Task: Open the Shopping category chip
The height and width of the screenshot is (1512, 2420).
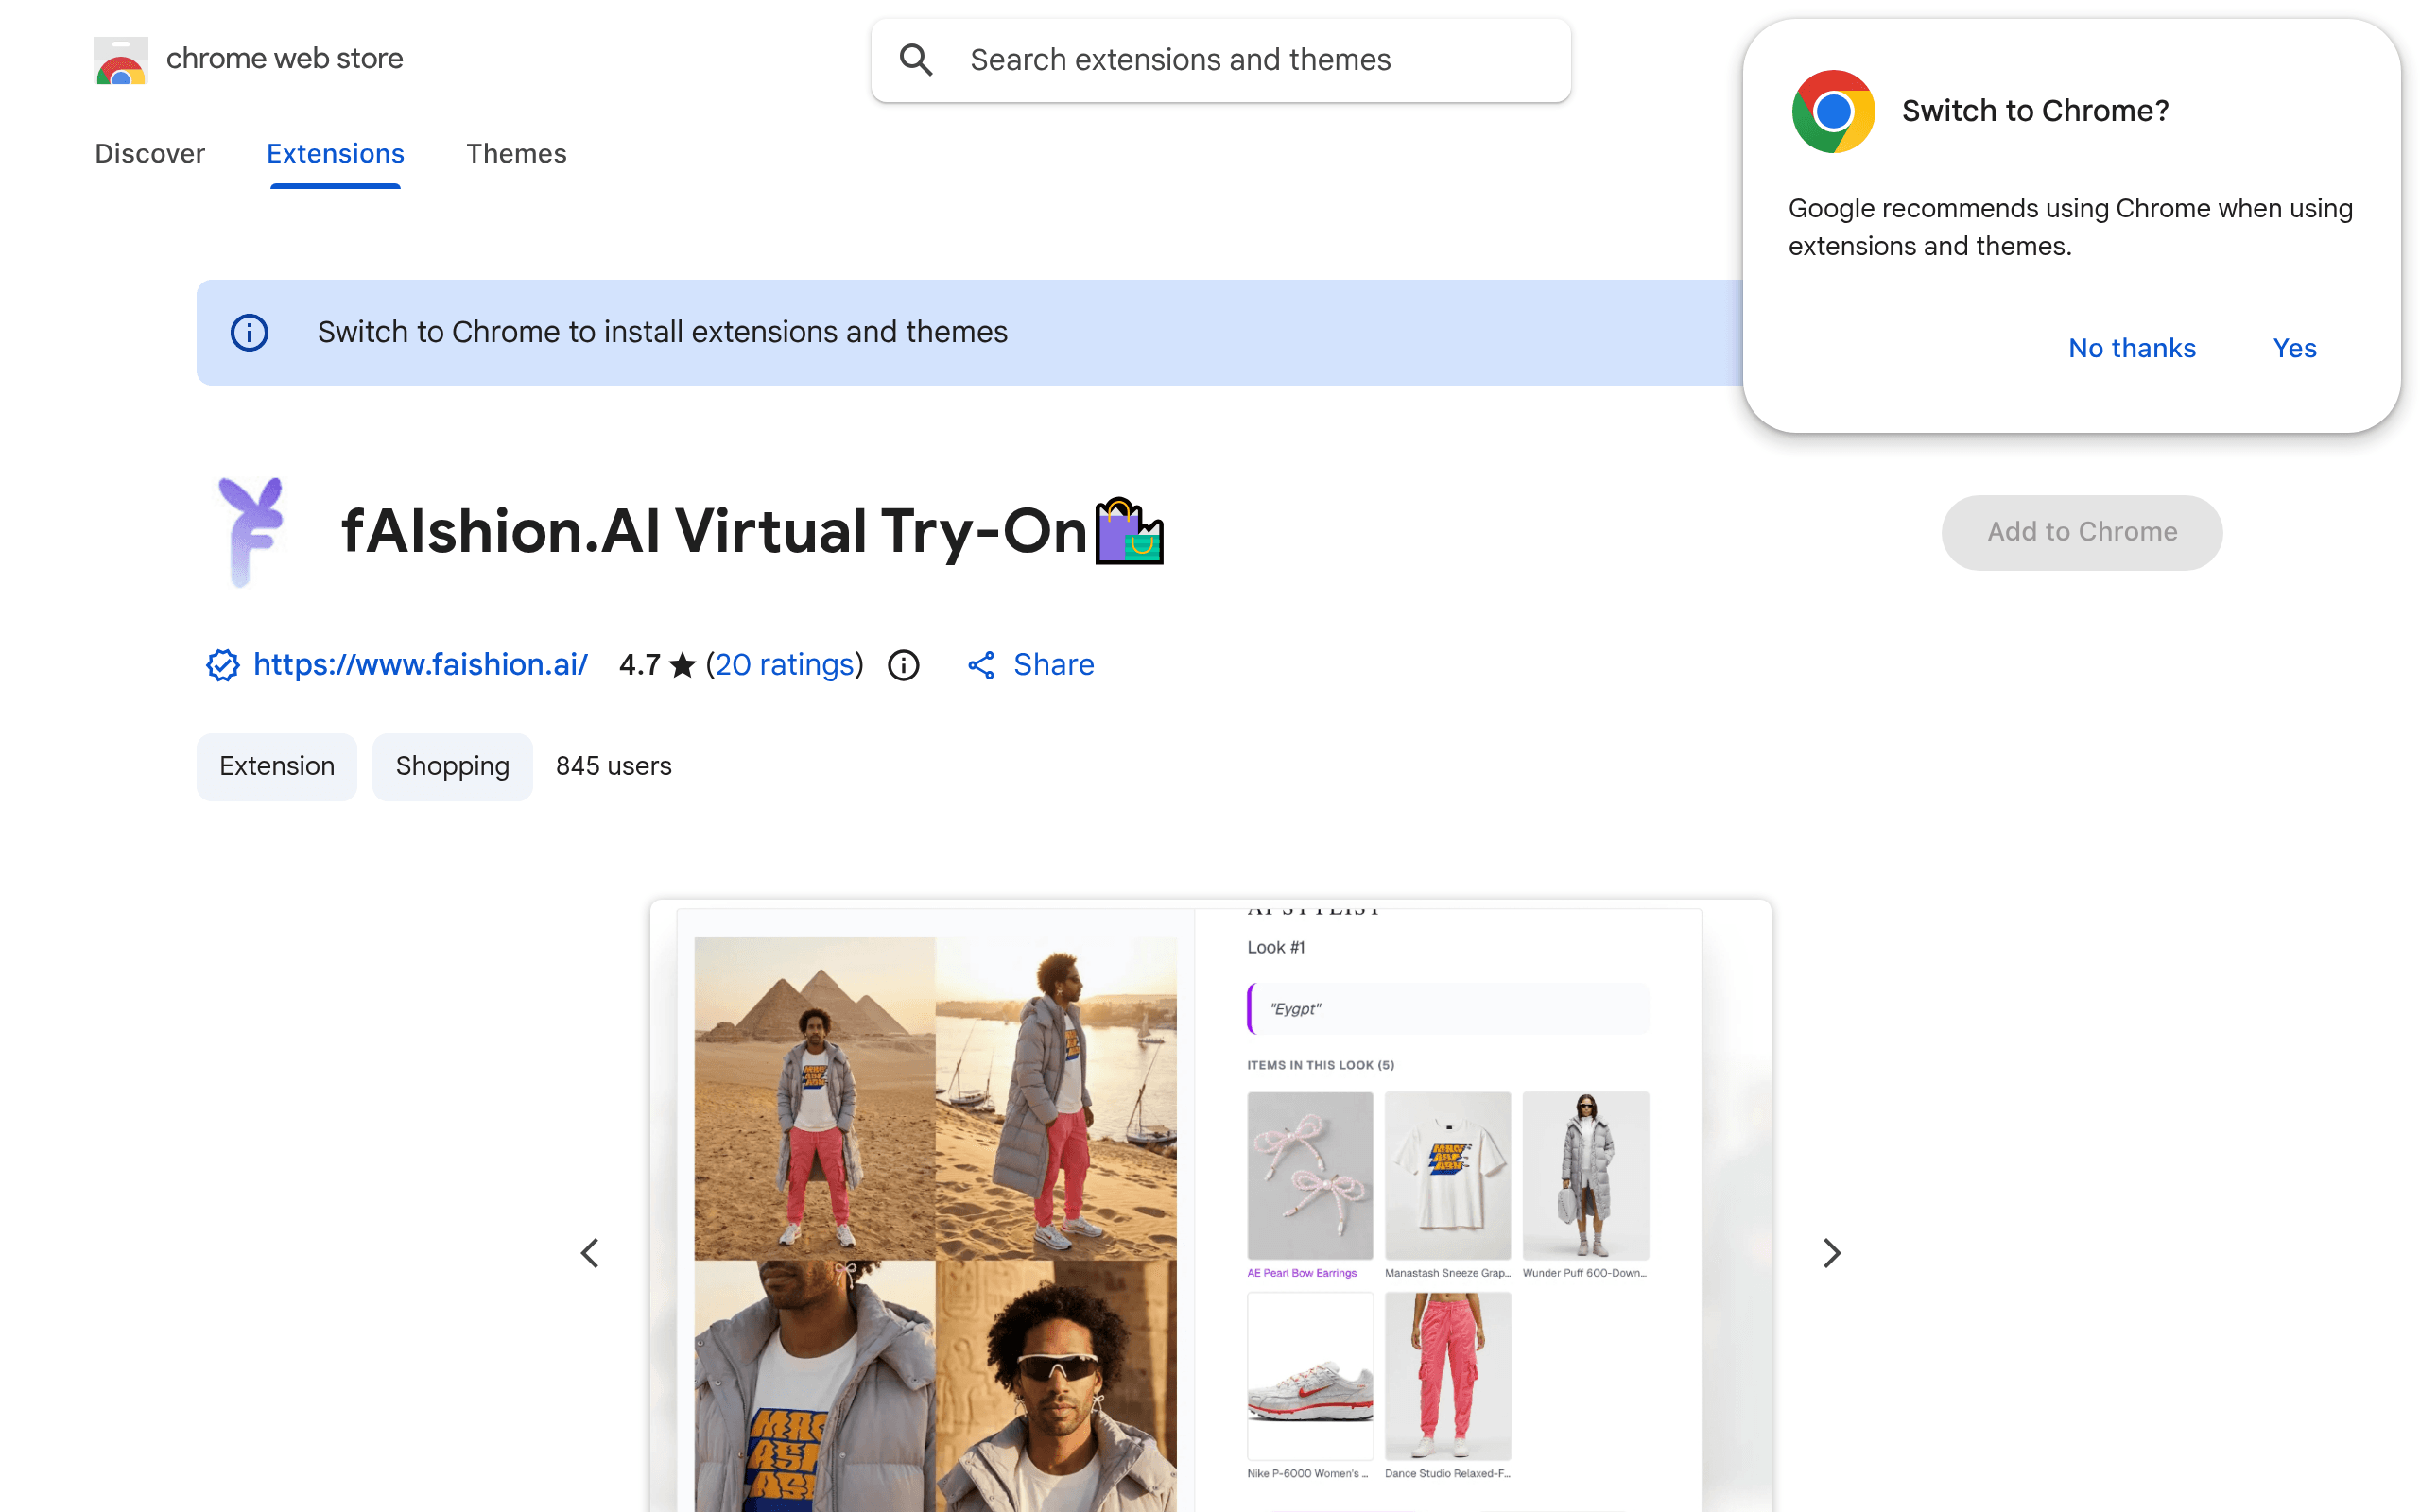Action: point(452,766)
